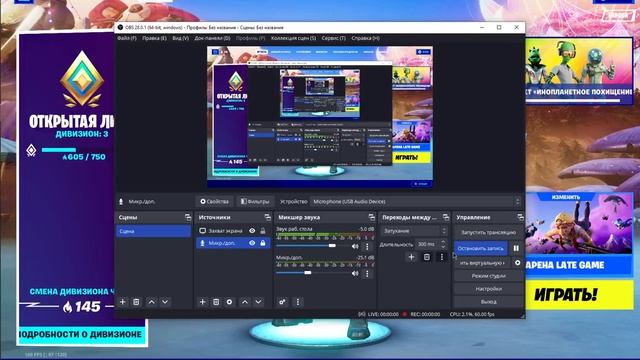This screenshot has height=360, width=640.
Task: Open the Устройство Microphone (USB Audio Device) dropdown
Action: [416, 202]
